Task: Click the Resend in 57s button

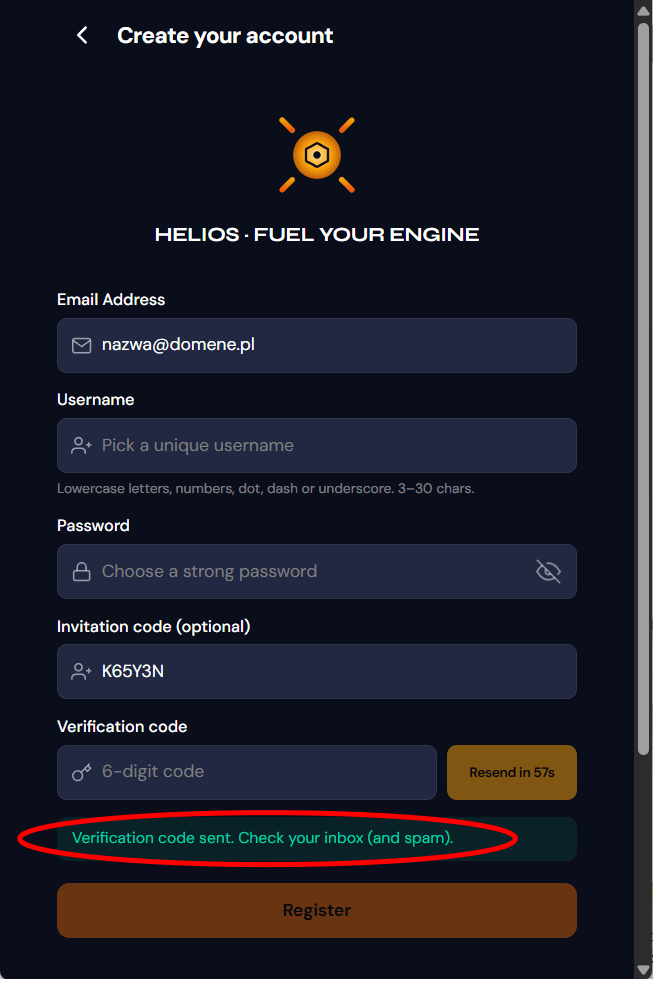Action: pos(512,772)
